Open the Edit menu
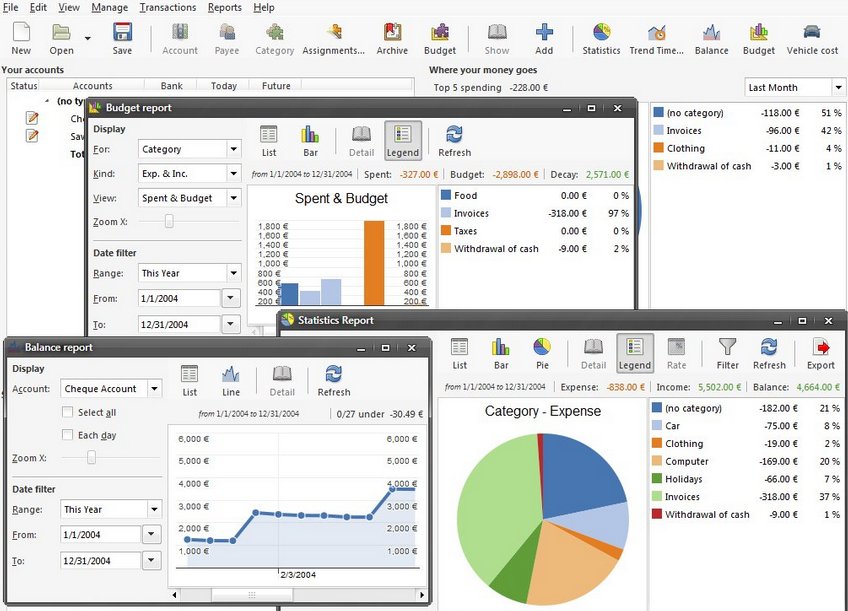This screenshot has width=848, height=611. coord(38,8)
